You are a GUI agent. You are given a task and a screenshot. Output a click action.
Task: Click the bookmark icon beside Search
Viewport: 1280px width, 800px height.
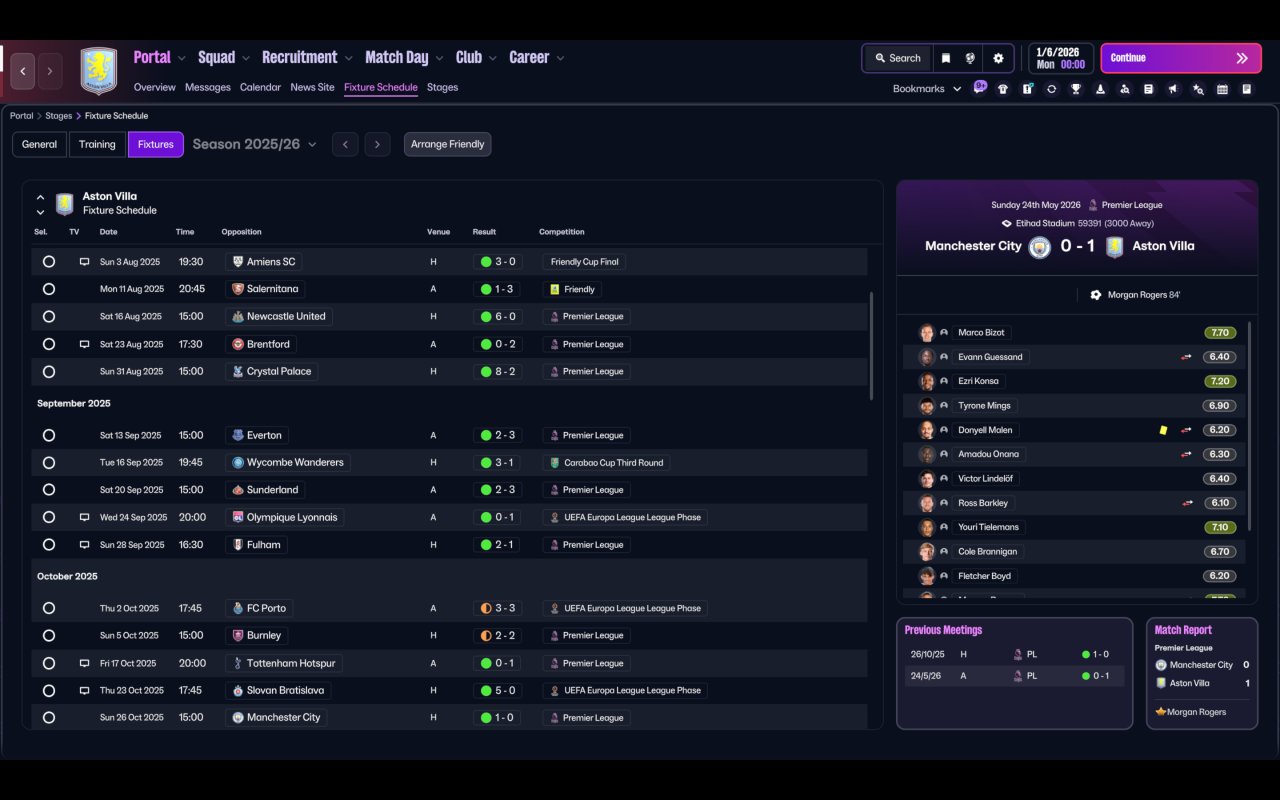pos(946,58)
